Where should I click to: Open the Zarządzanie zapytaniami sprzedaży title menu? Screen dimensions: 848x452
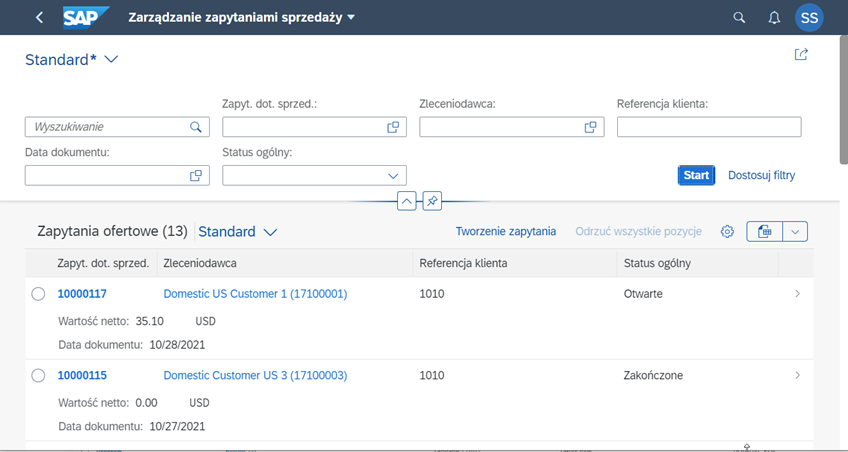(x=242, y=17)
